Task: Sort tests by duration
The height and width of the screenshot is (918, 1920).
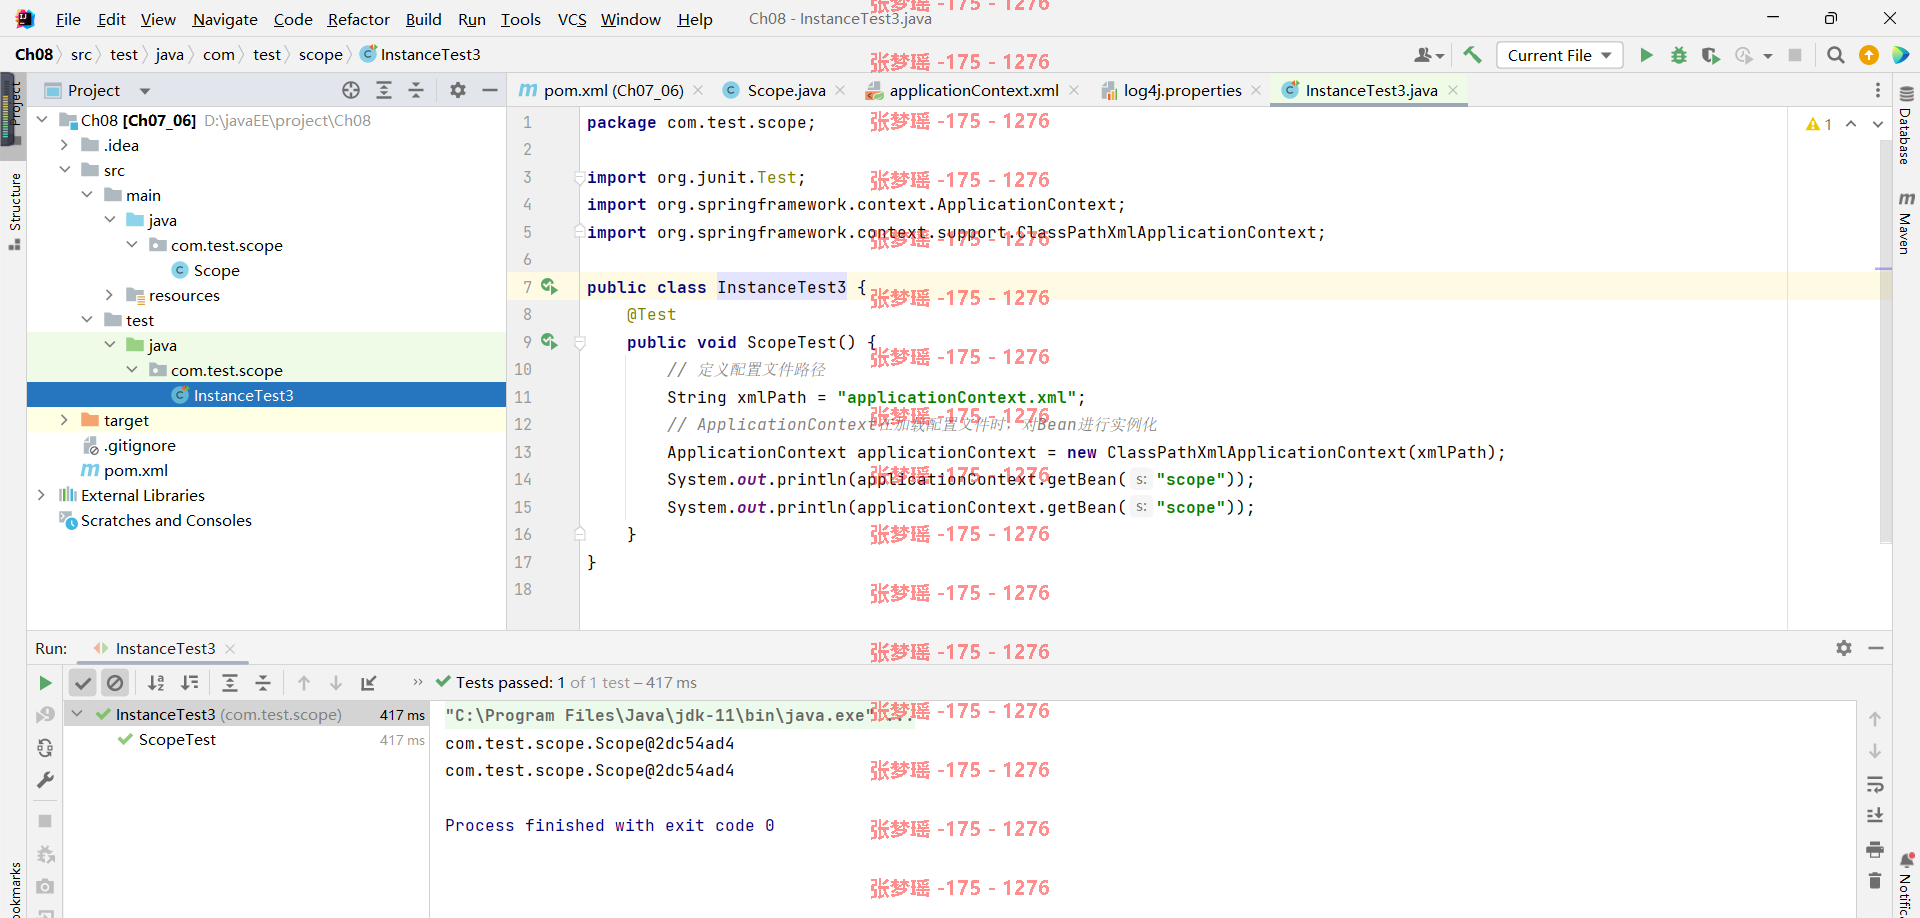Action: [x=189, y=683]
